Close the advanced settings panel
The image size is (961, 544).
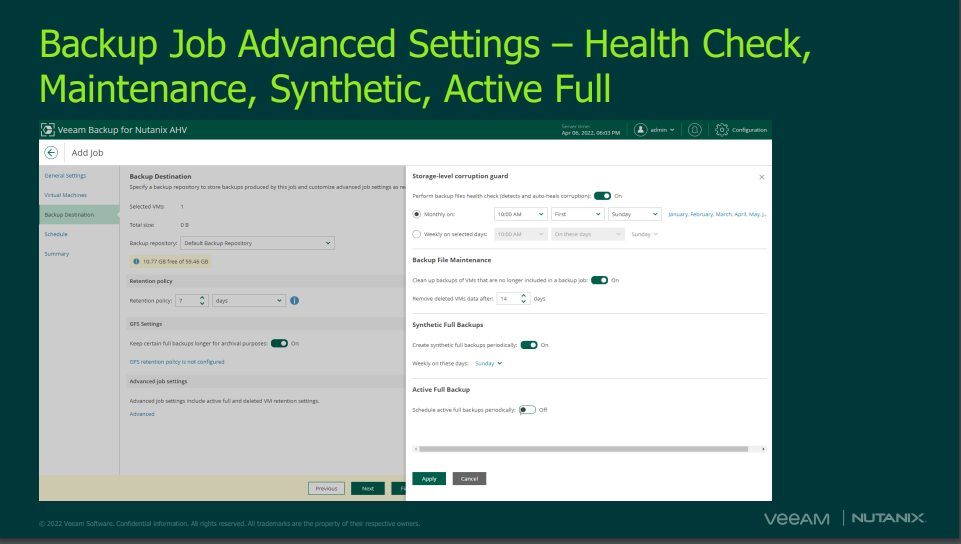[x=762, y=177]
